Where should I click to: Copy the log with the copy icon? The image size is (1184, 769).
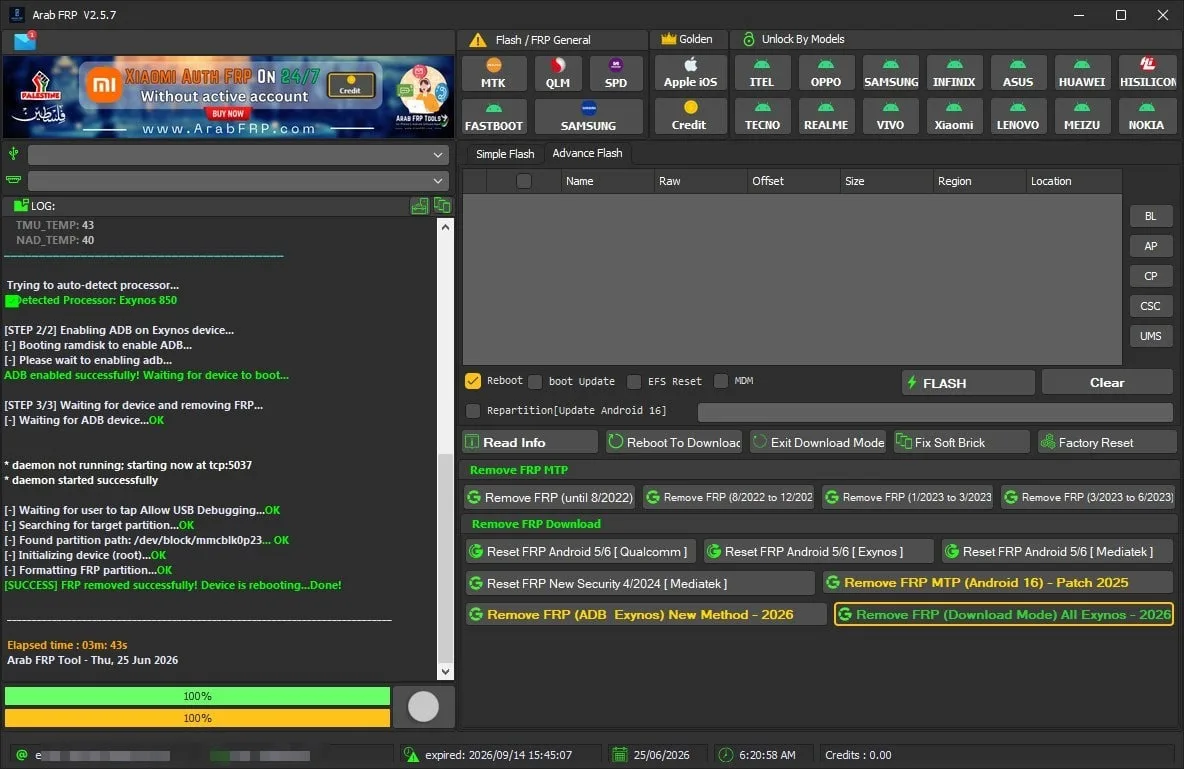point(442,205)
